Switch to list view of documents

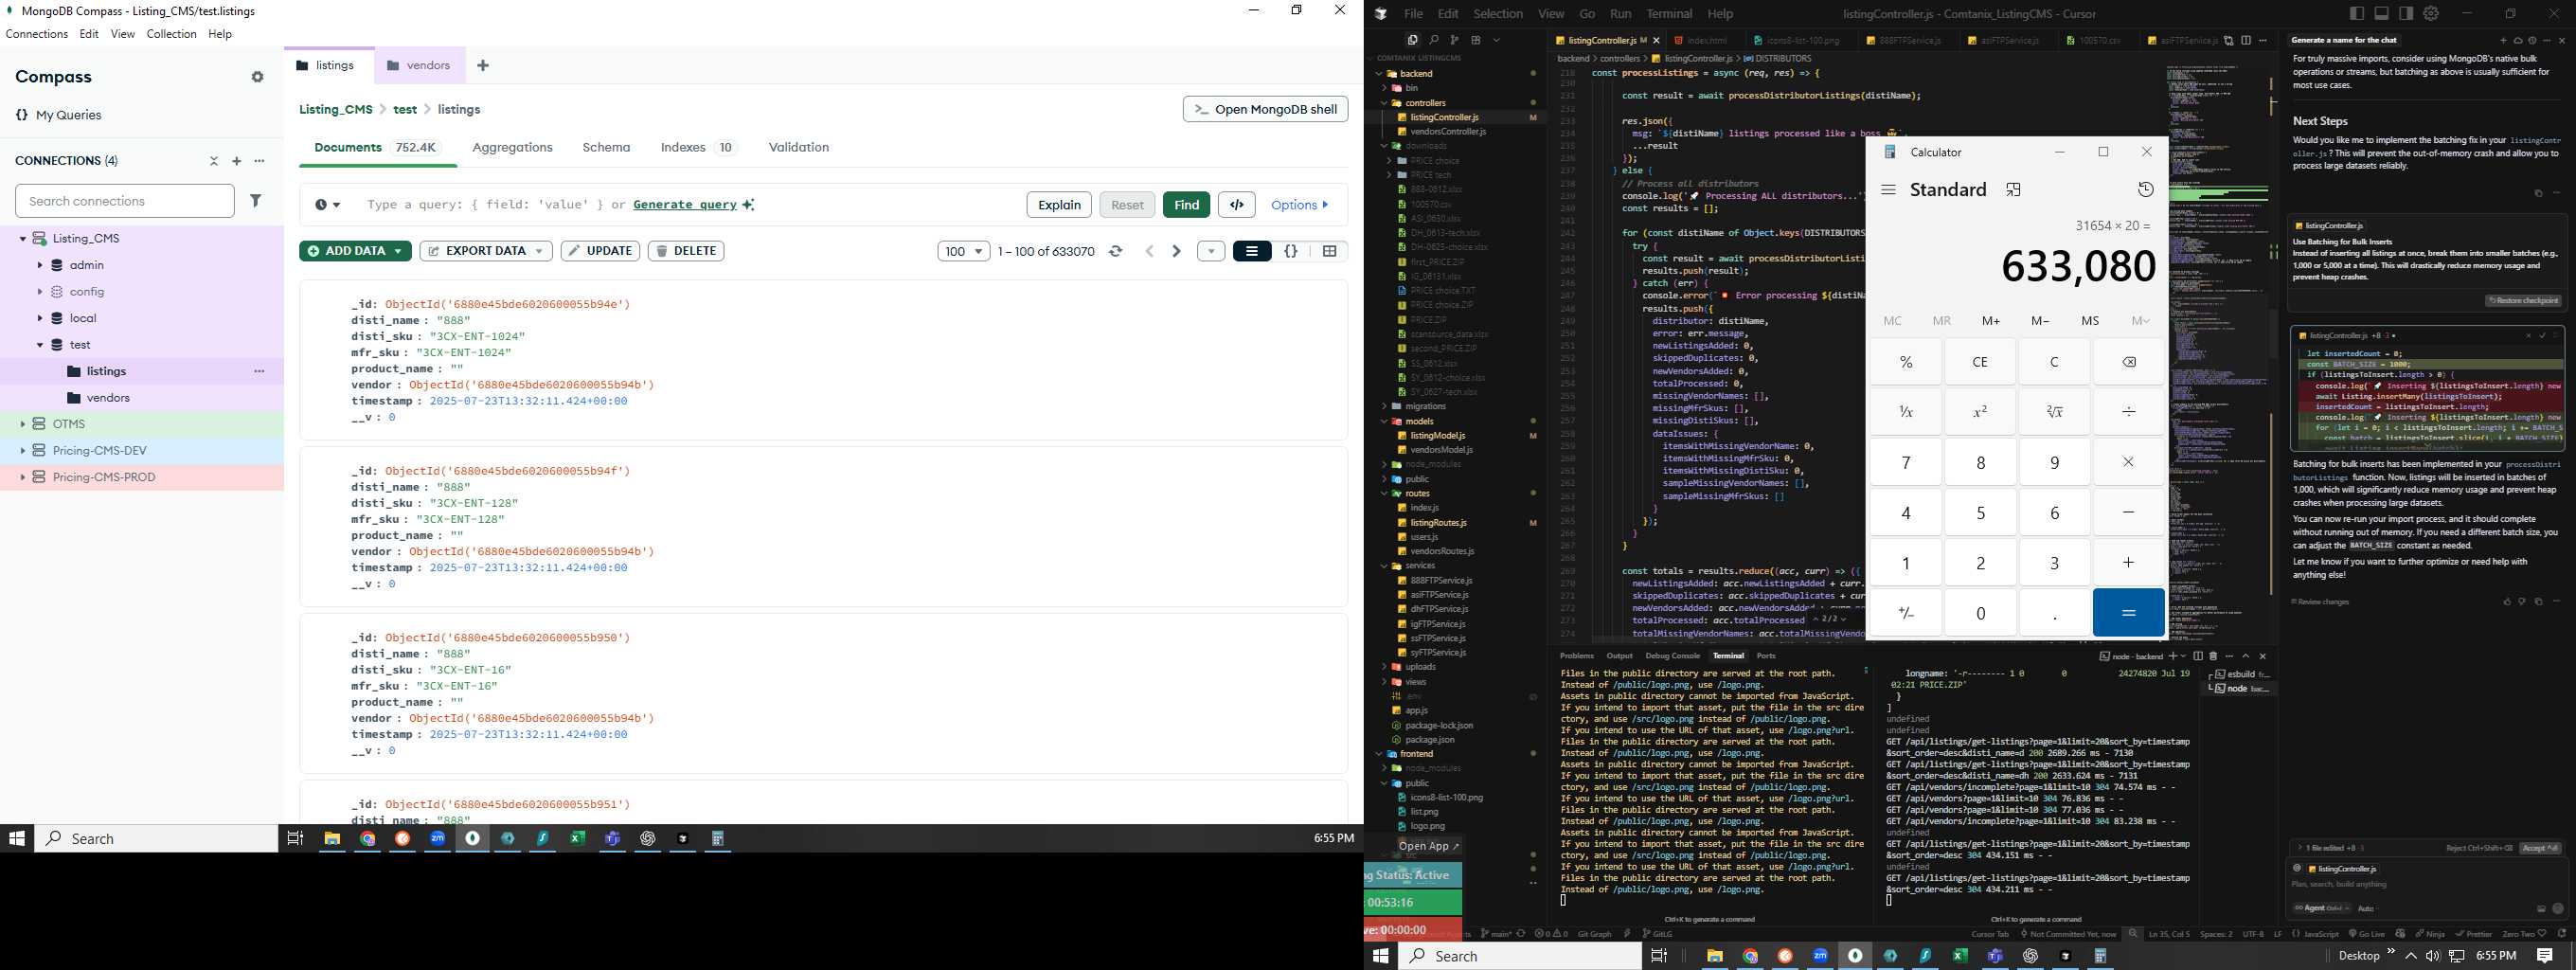1252,251
